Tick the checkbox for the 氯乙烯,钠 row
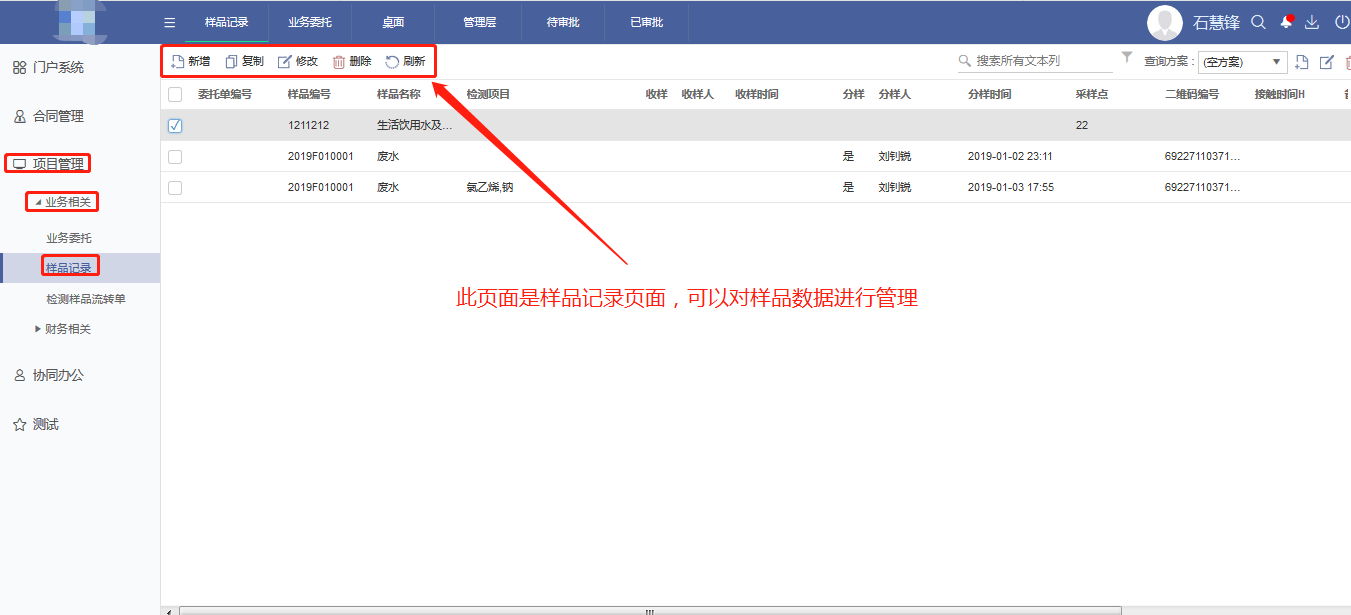Viewport: 1351px width, 615px height. [x=175, y=187]
